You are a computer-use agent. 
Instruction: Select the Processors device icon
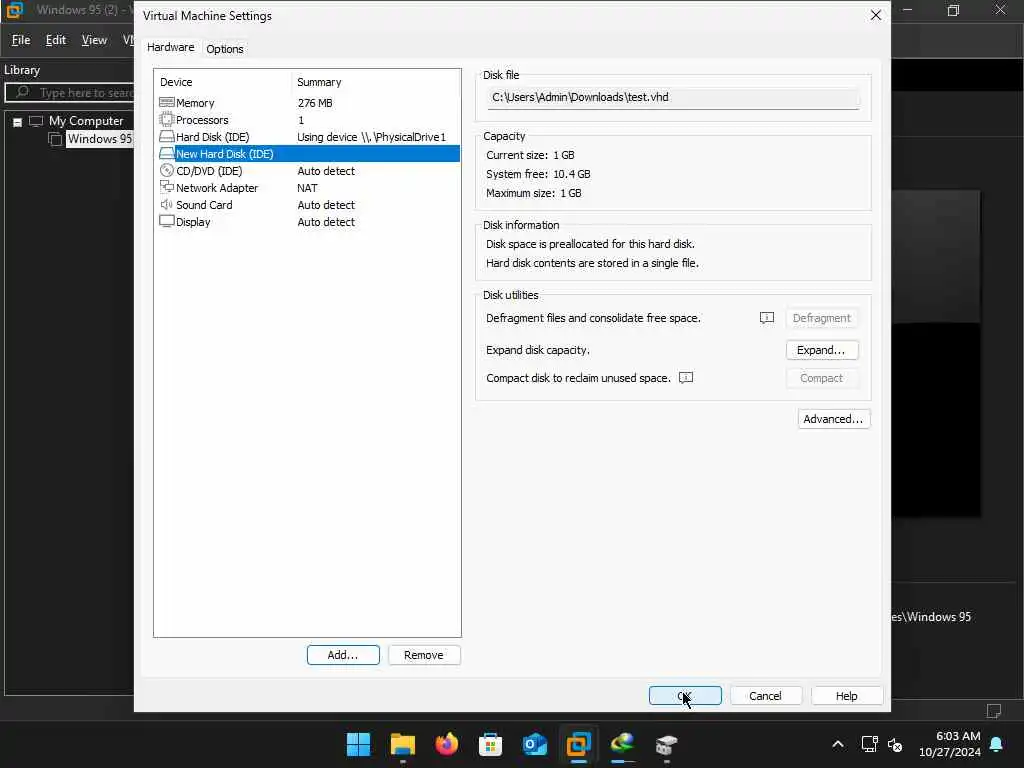[167, 120]
